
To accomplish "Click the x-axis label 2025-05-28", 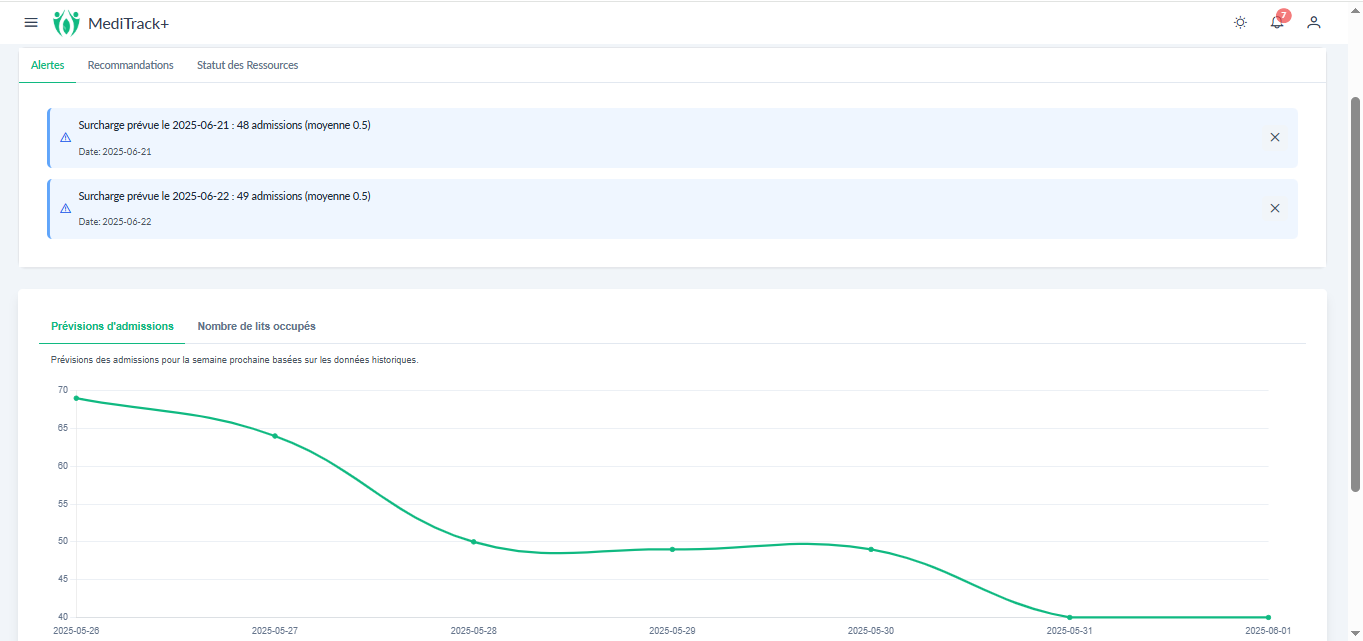I will (474, 631).
